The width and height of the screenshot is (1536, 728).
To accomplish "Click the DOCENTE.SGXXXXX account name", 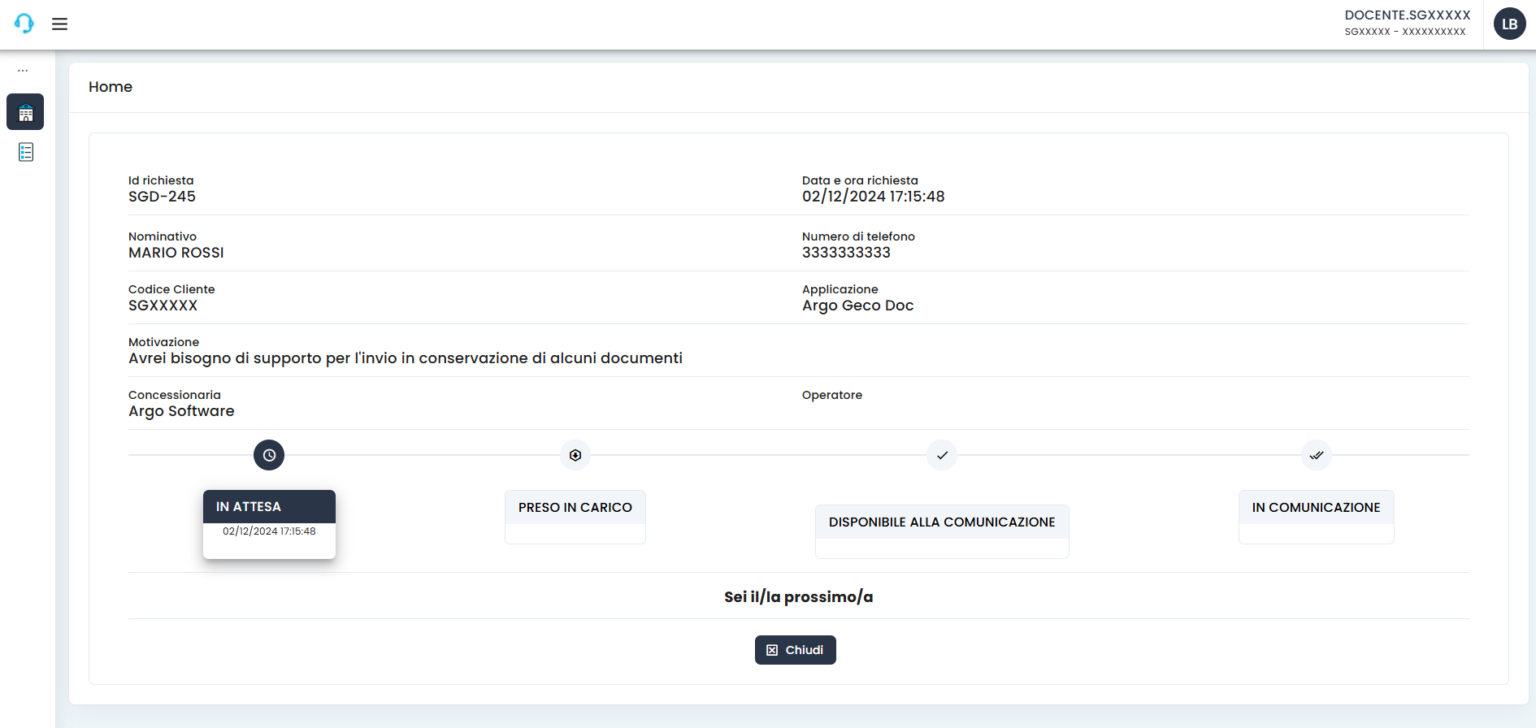I will click(1406, 15).
